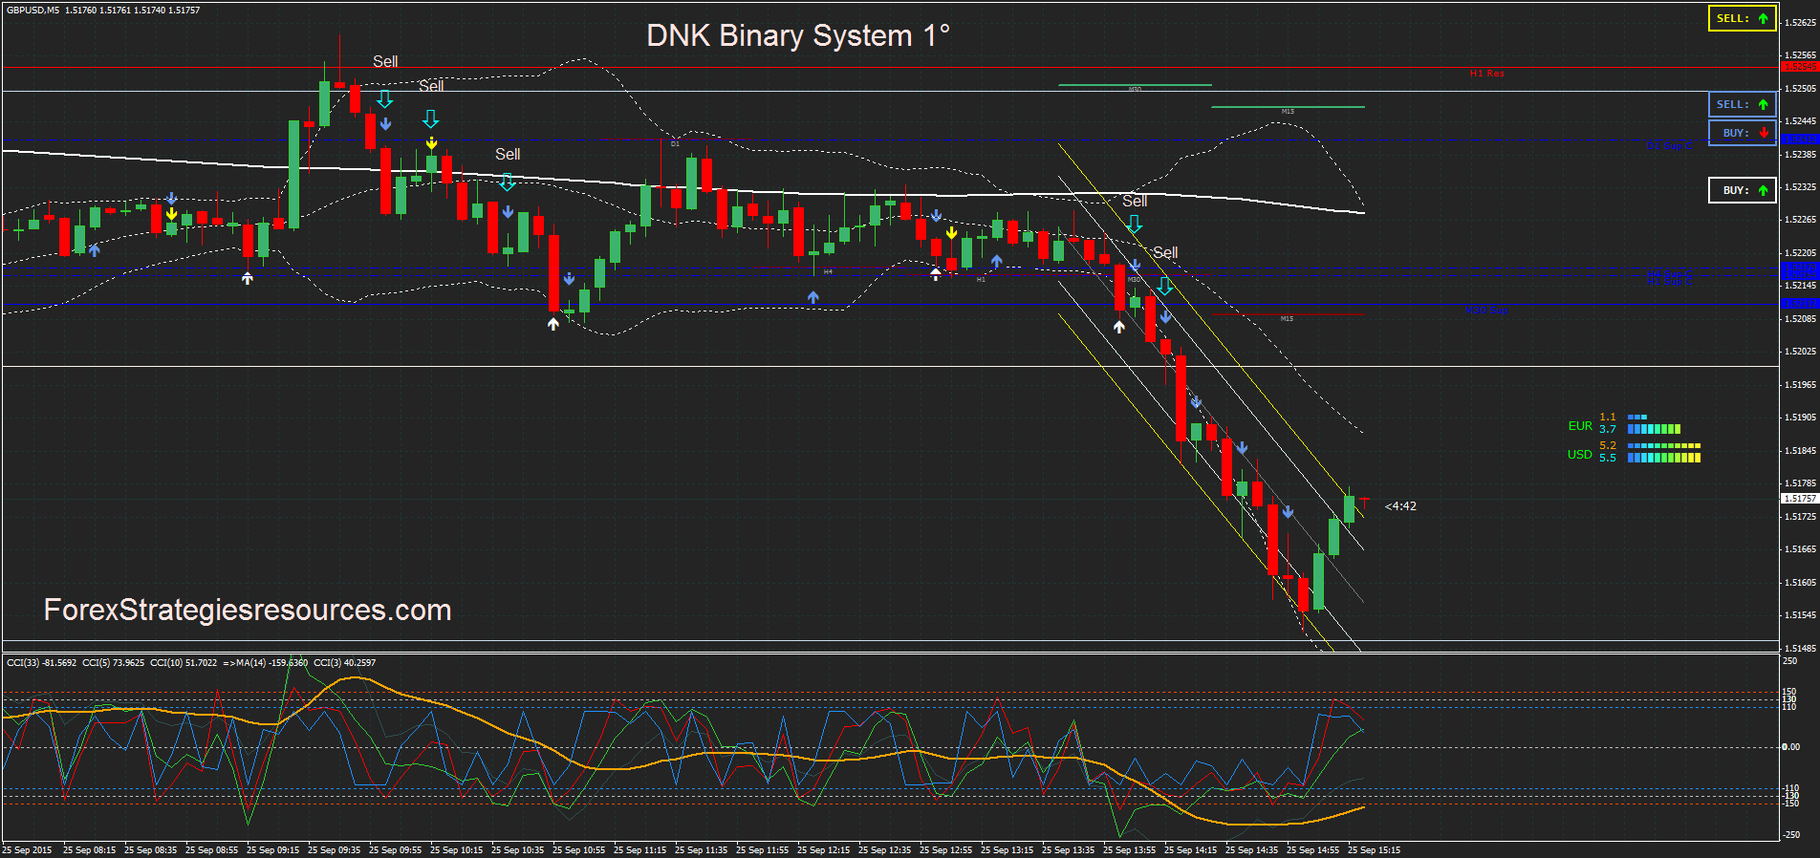Click the CCI(5) 73.9625 indicator label
Screen dimensions: 1820x858
(113, 663)
